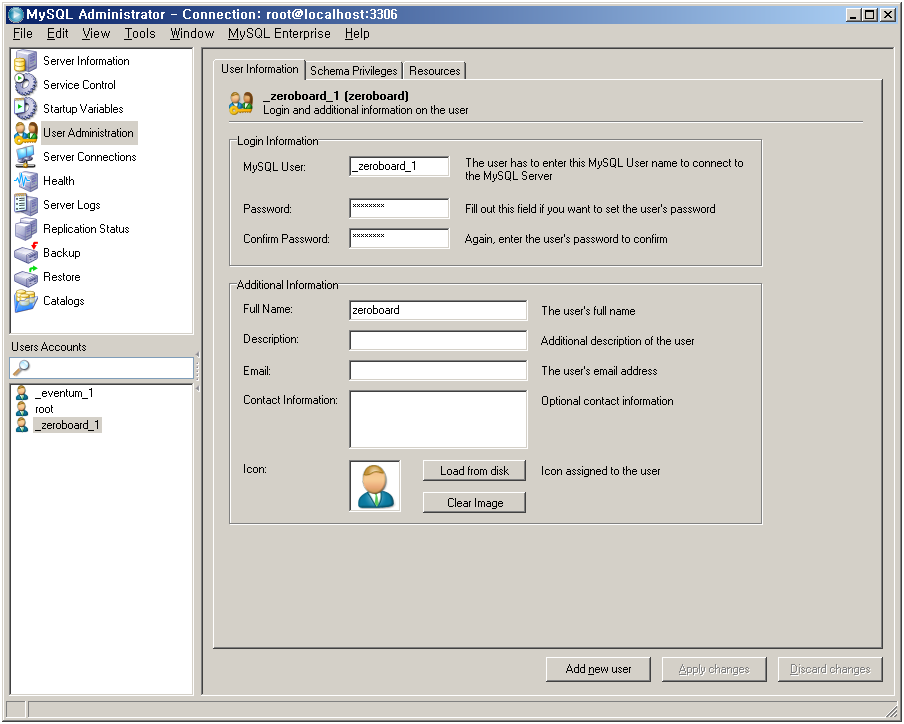Click the _zeroboard_1 user avatar icon
904x724 pixels.
pyautogui.click(x=22, y=425)
